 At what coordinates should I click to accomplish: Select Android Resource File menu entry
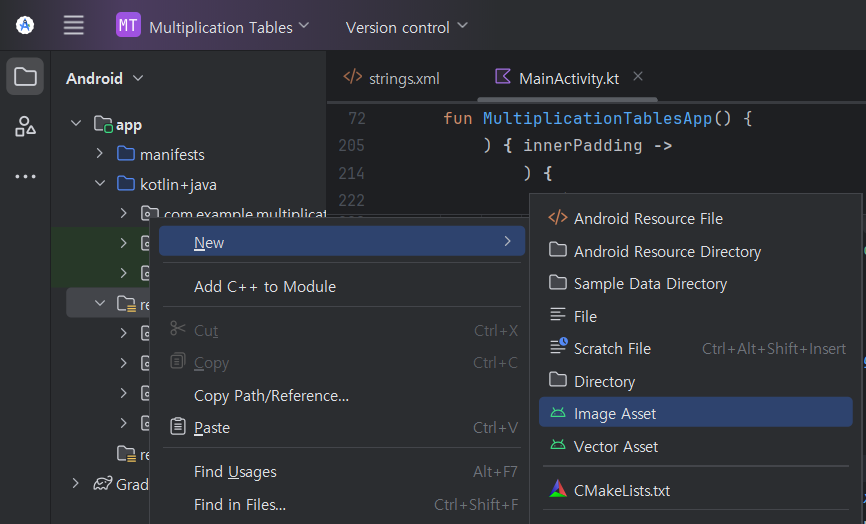point(647,219)
